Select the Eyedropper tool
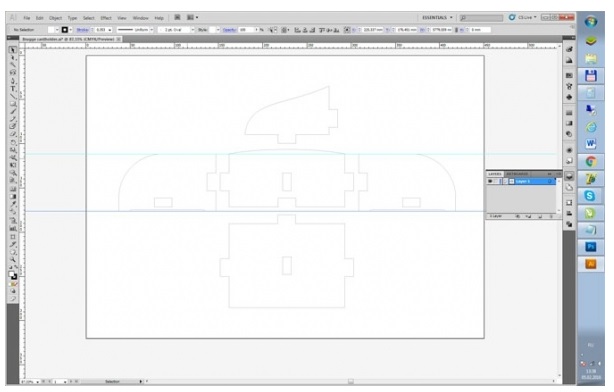The image size is (614, 392). pos(13,204)
